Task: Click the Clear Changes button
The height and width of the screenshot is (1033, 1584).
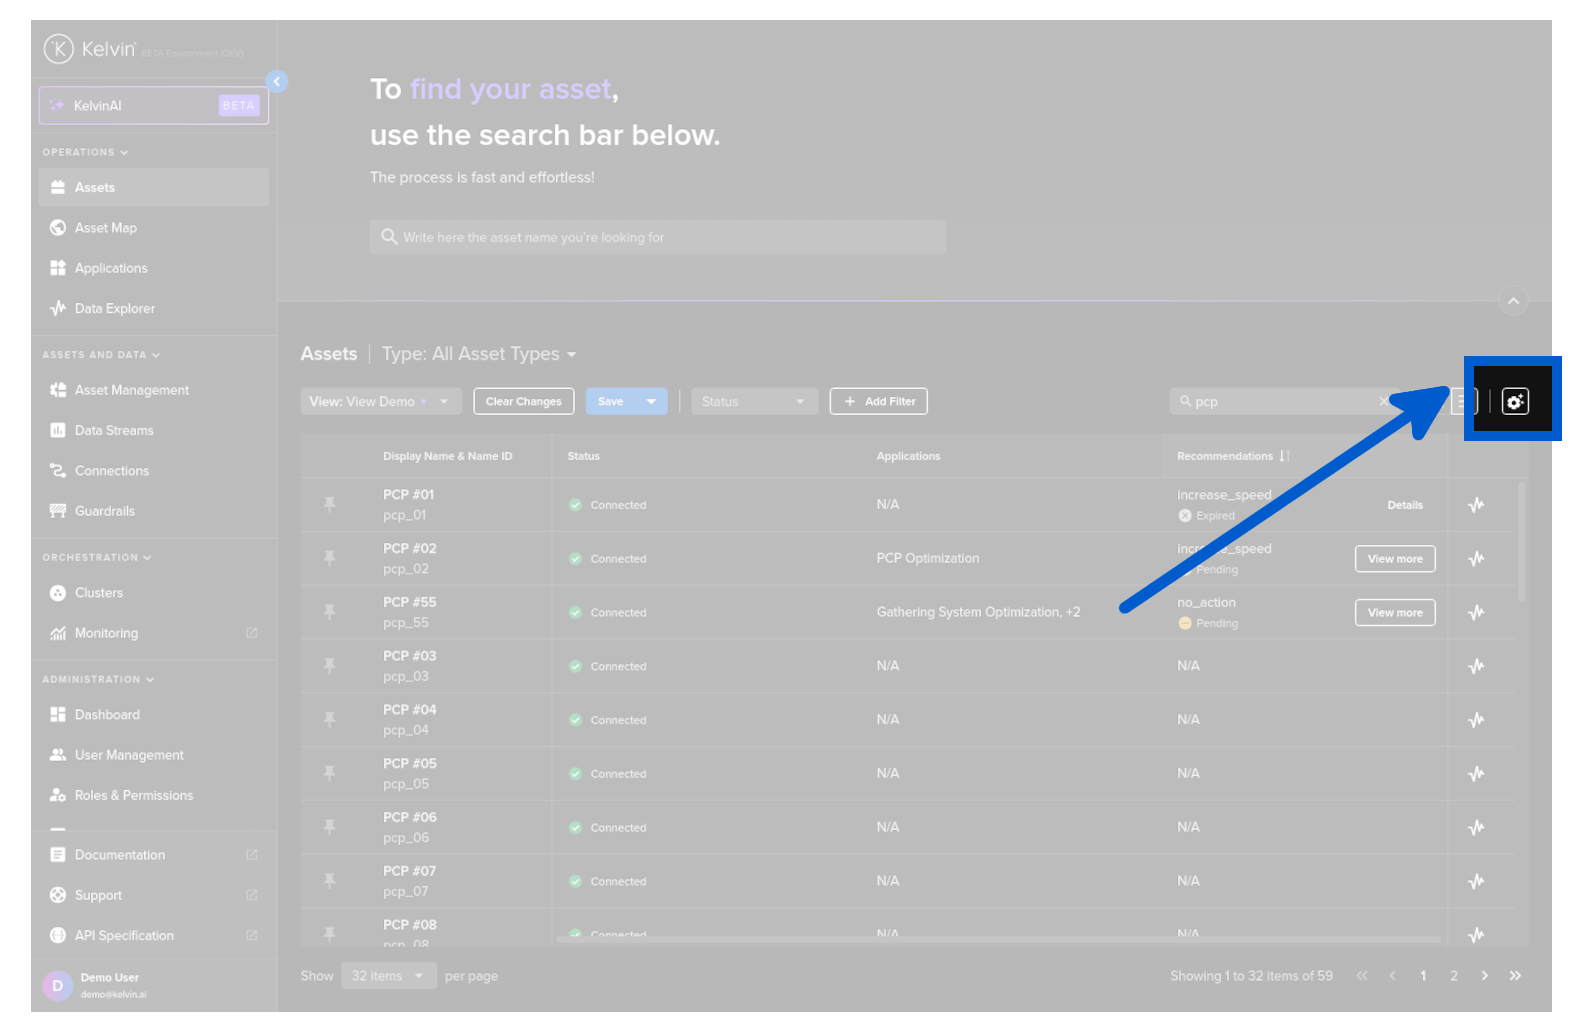Action: coord(523,402)
